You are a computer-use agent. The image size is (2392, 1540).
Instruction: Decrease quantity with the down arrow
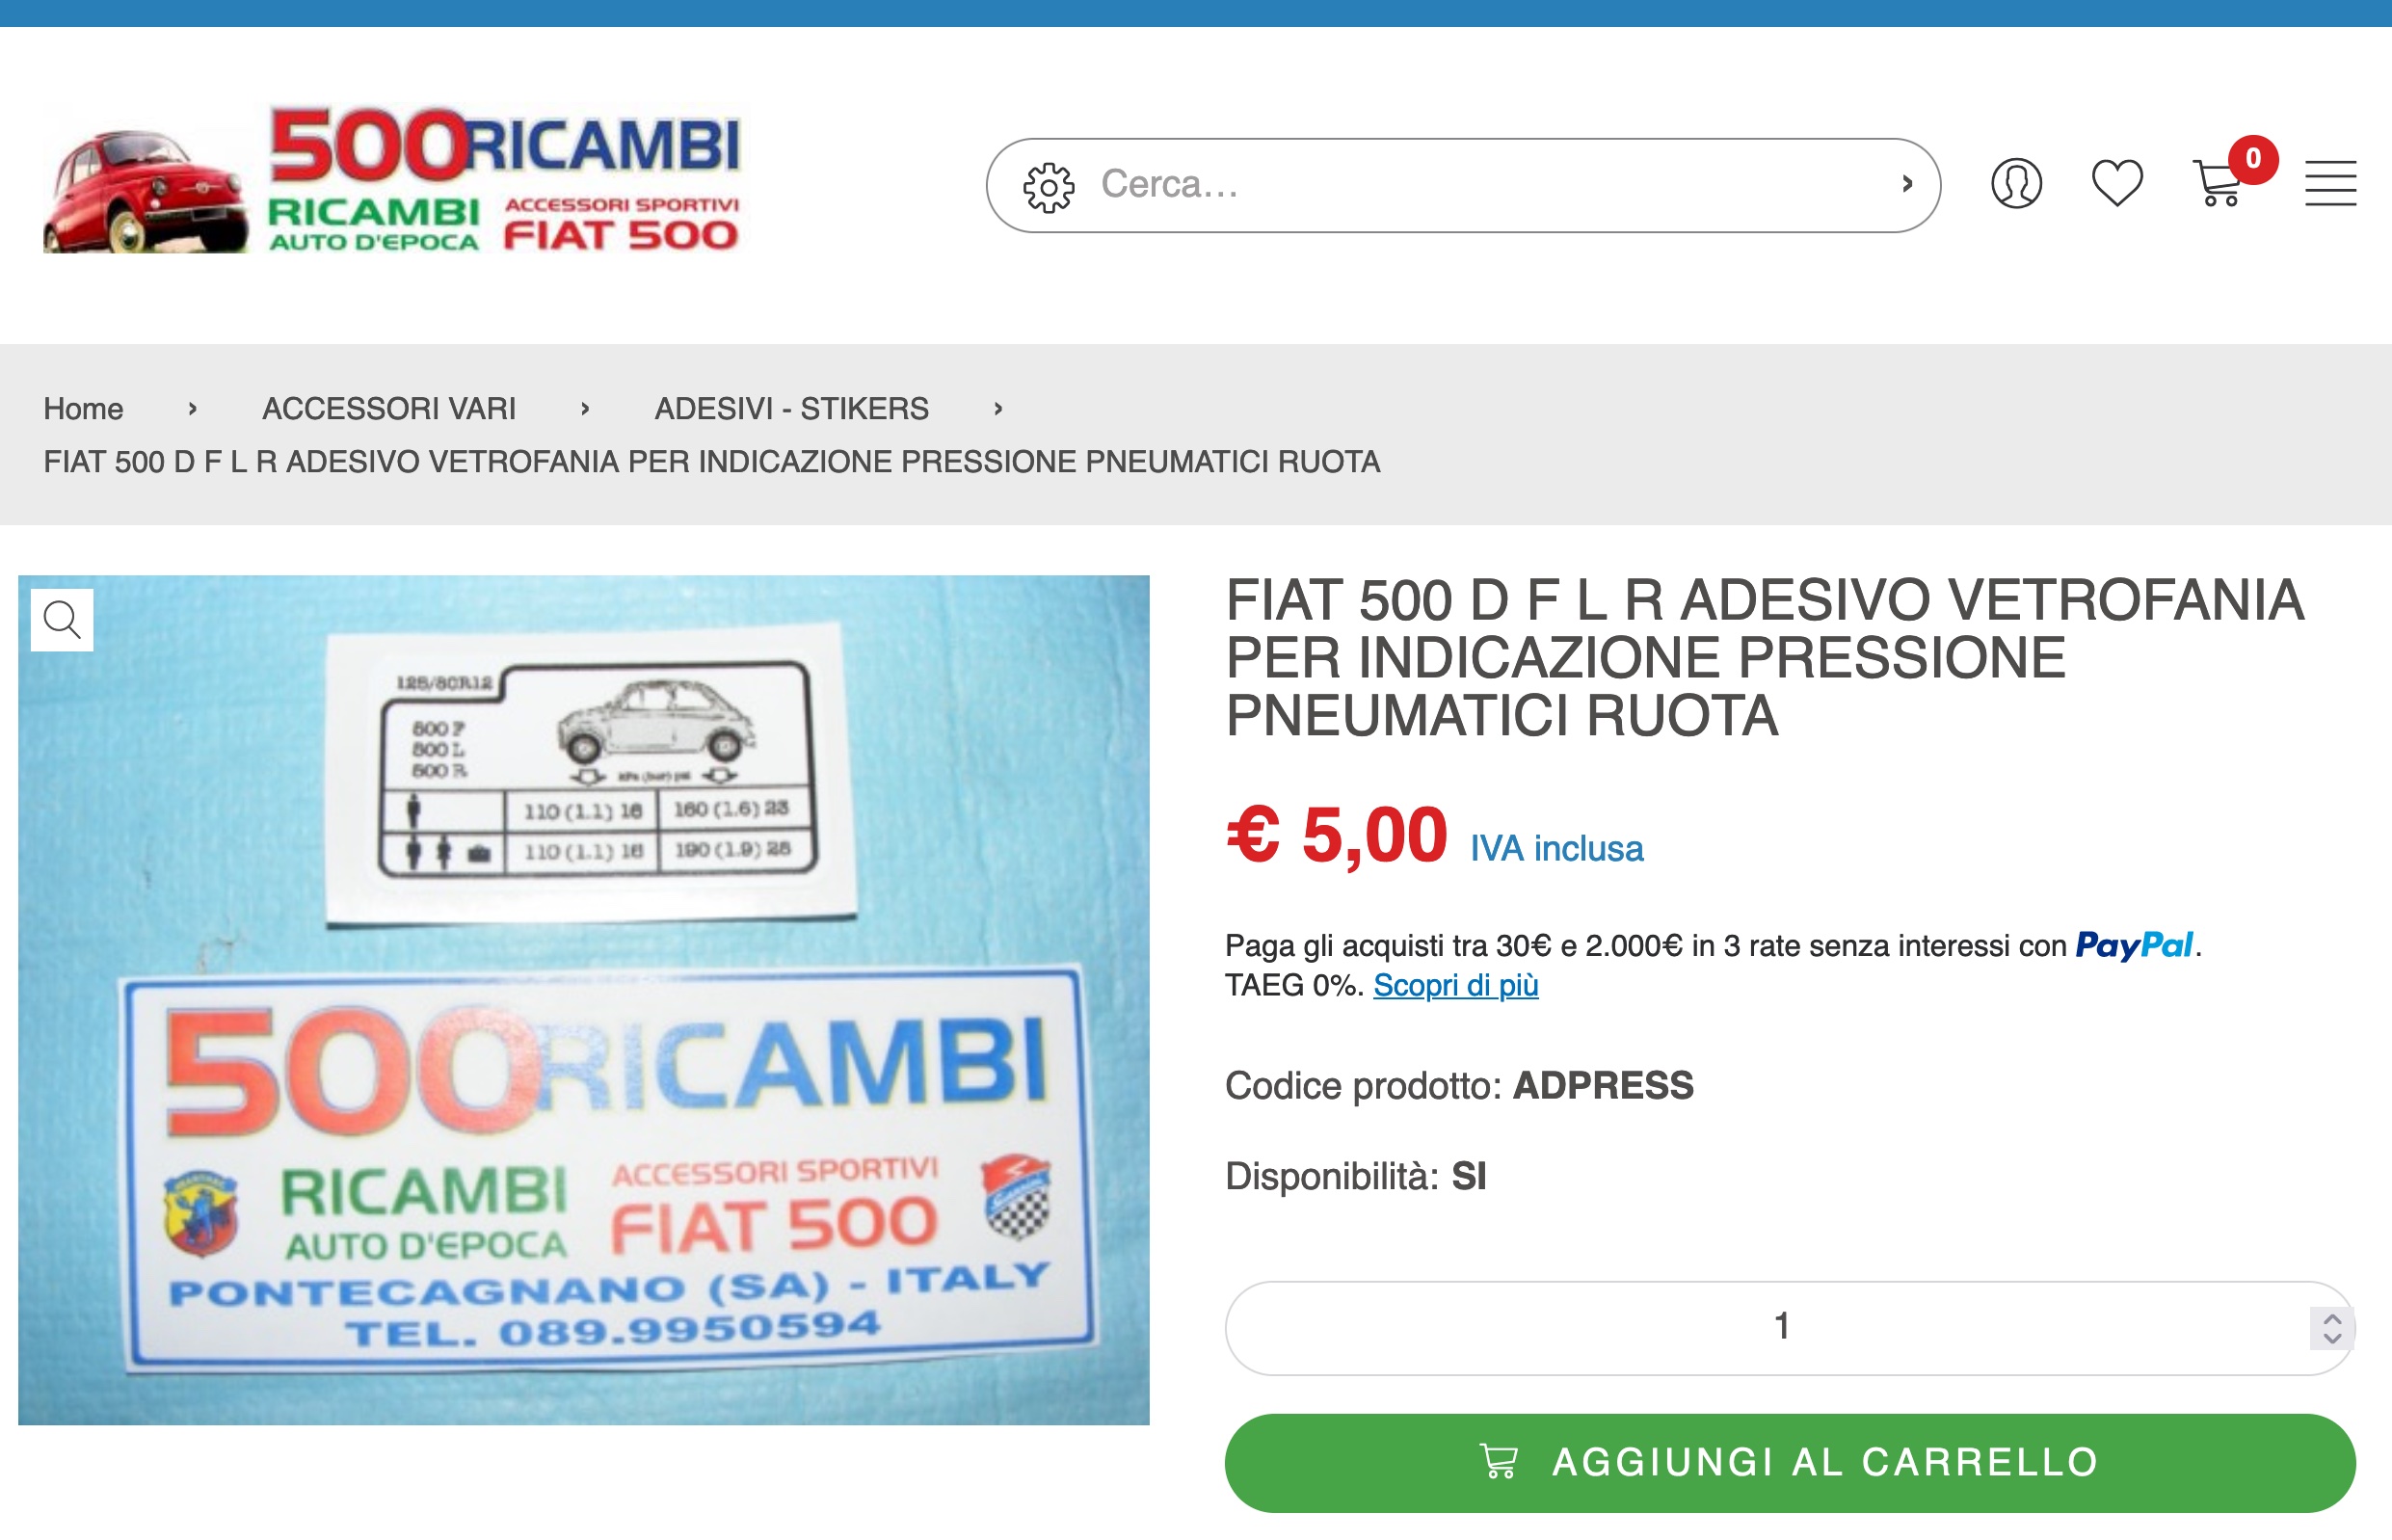coord(2332,1338)
